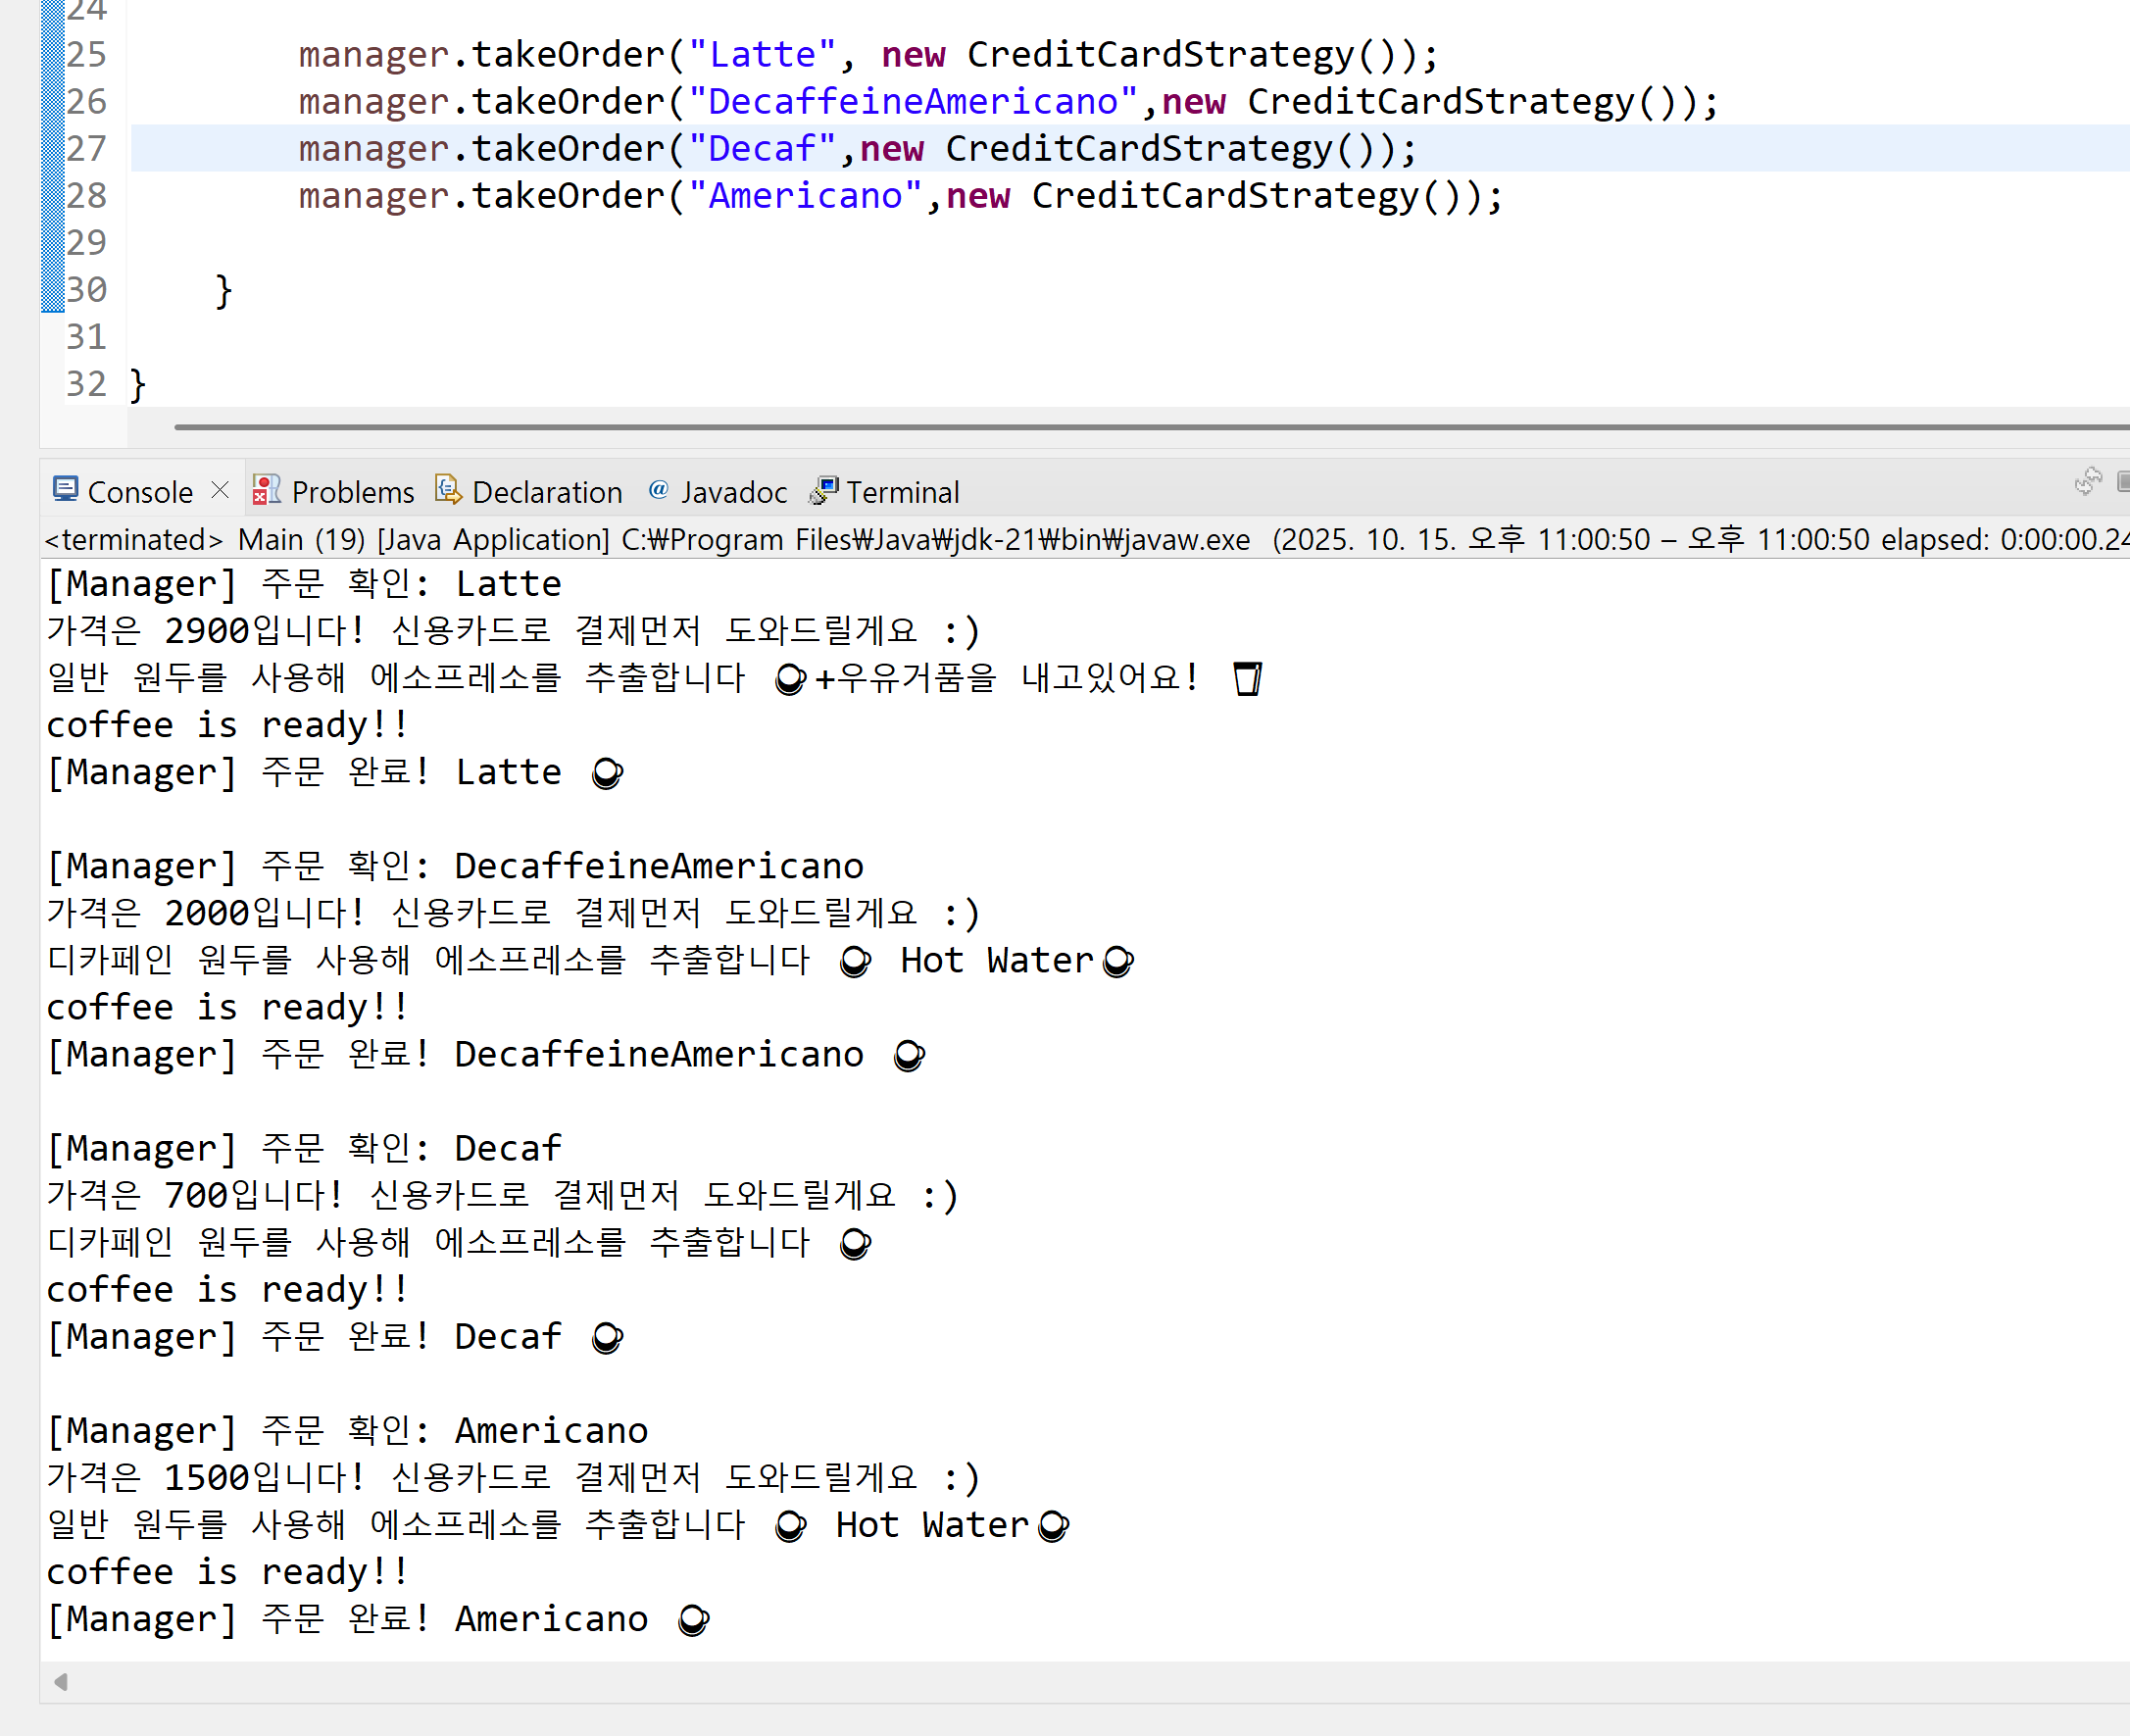
Task: Close the Console view tab
Action: 220,490
